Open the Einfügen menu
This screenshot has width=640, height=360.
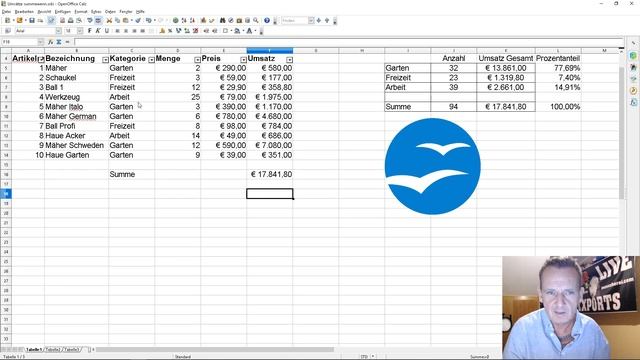(62, 11)
